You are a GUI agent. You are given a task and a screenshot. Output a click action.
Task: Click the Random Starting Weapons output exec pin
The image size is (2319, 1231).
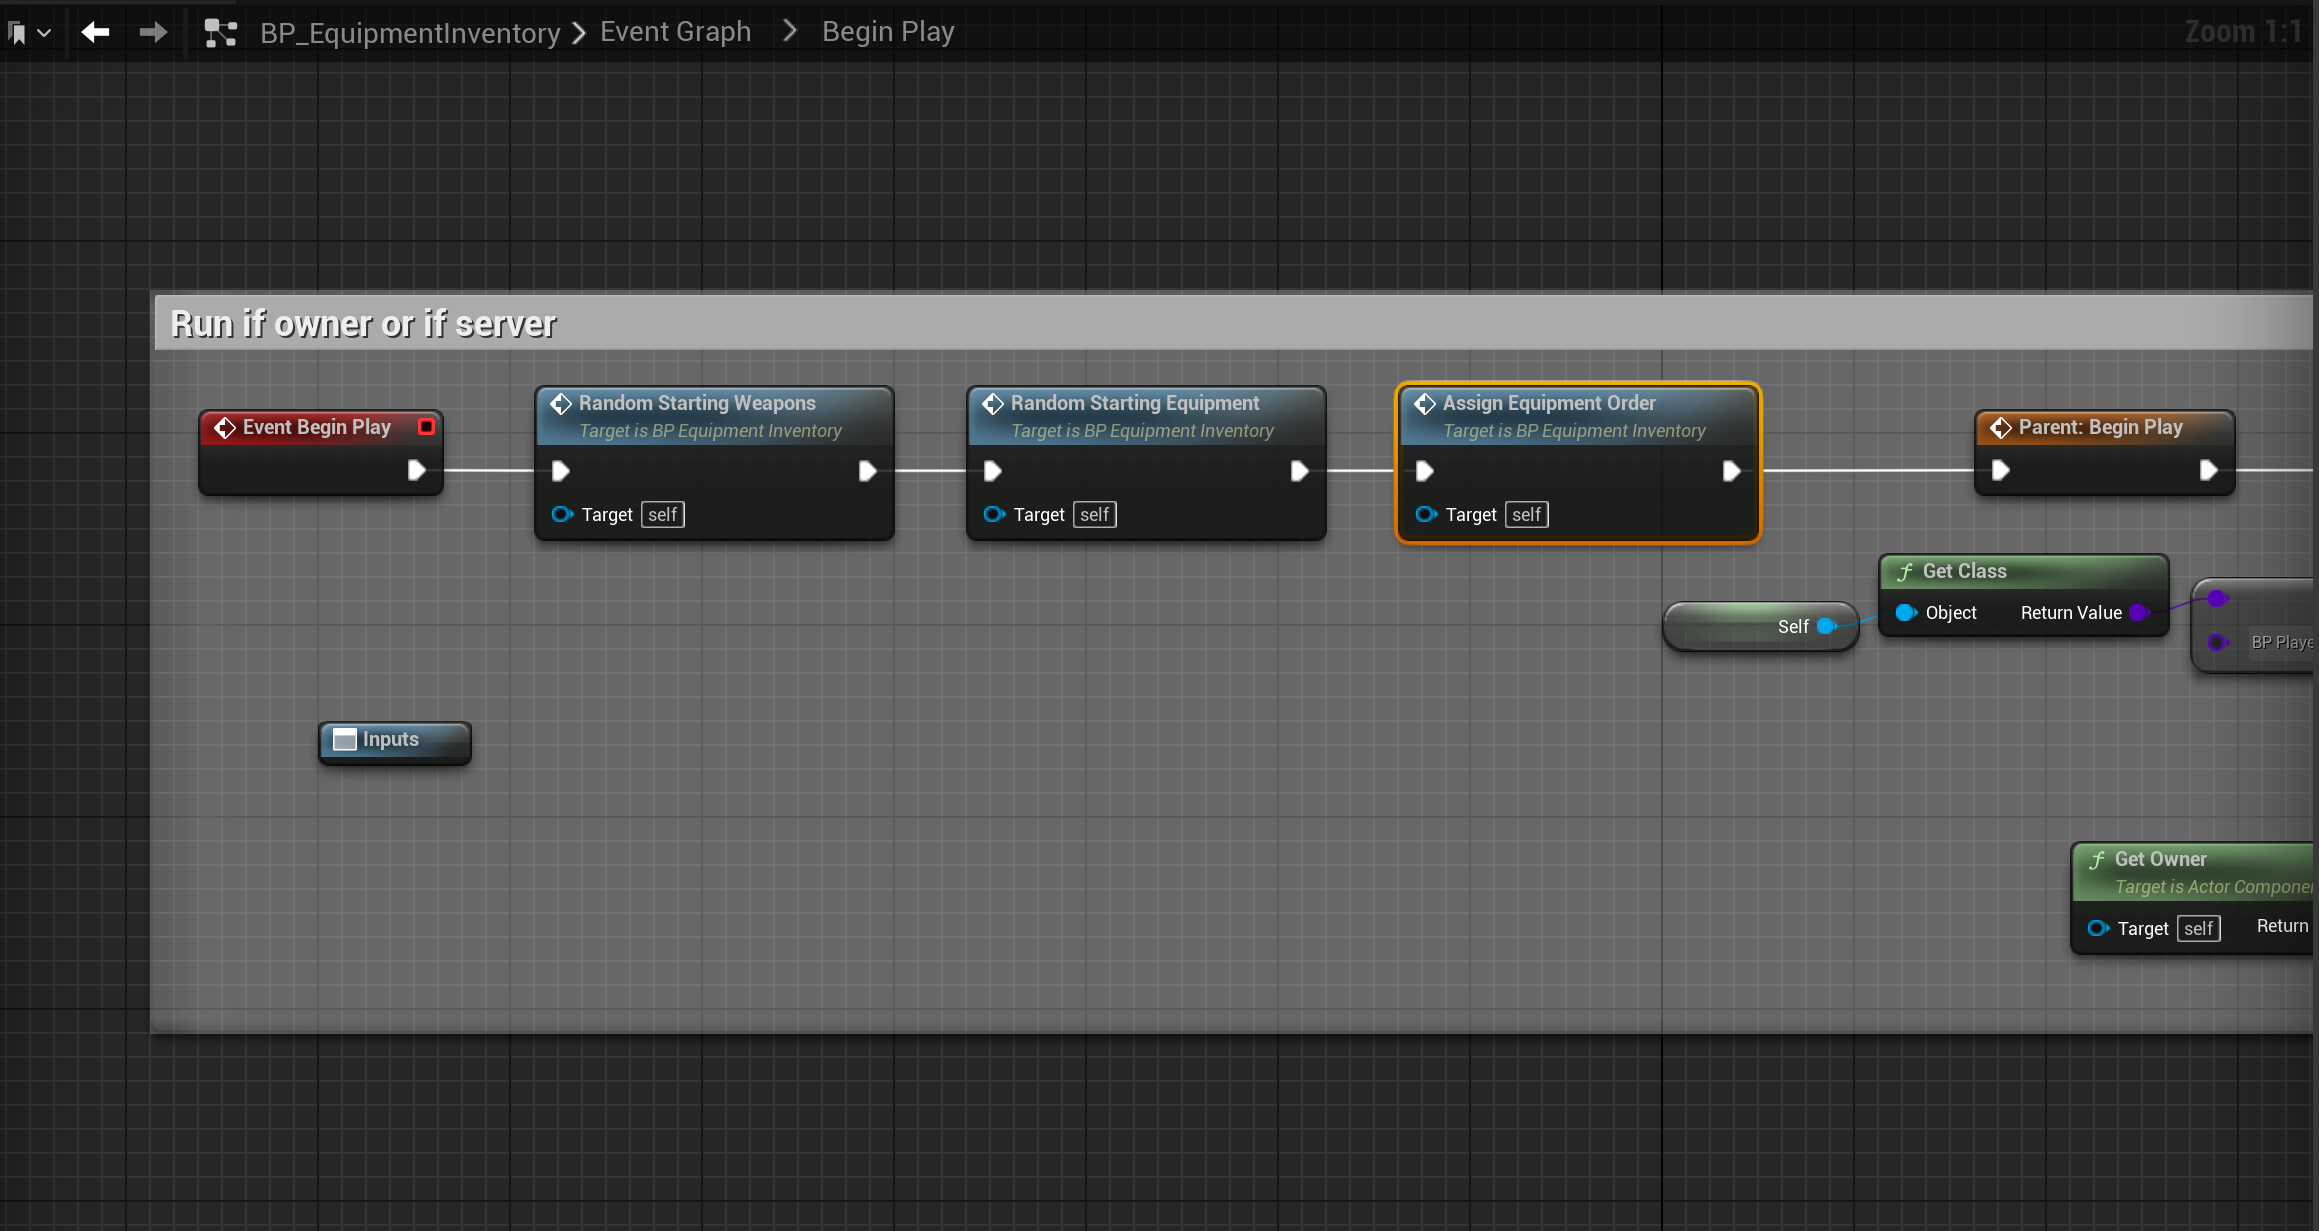(x=867, y=471)
